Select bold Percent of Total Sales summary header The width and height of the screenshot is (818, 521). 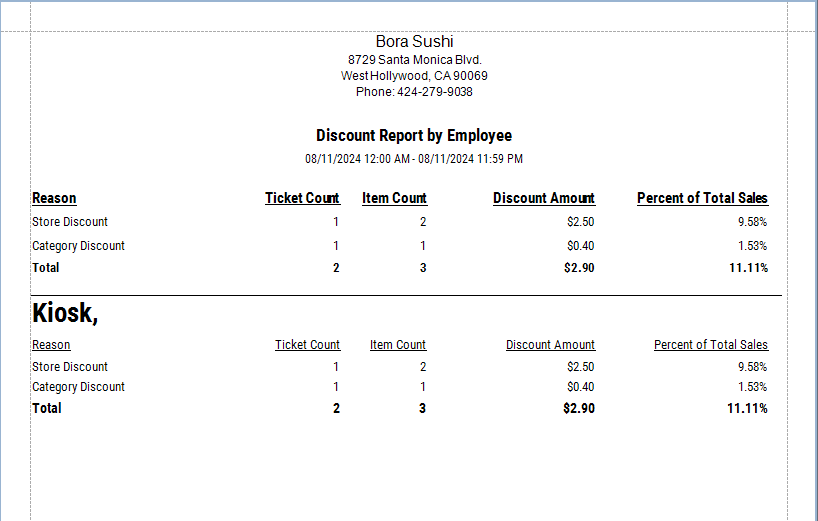pyautogui.click(x=702, y=198)
